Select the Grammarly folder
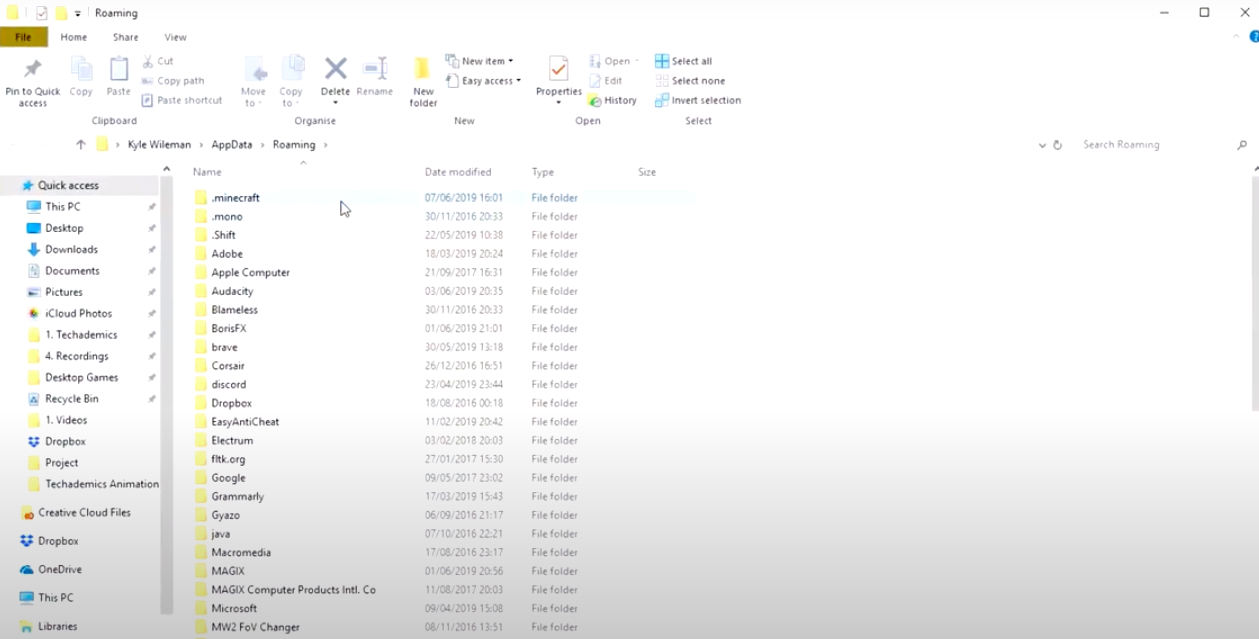Viewport: 1259px width, 639px height. (x=237, y=496)
